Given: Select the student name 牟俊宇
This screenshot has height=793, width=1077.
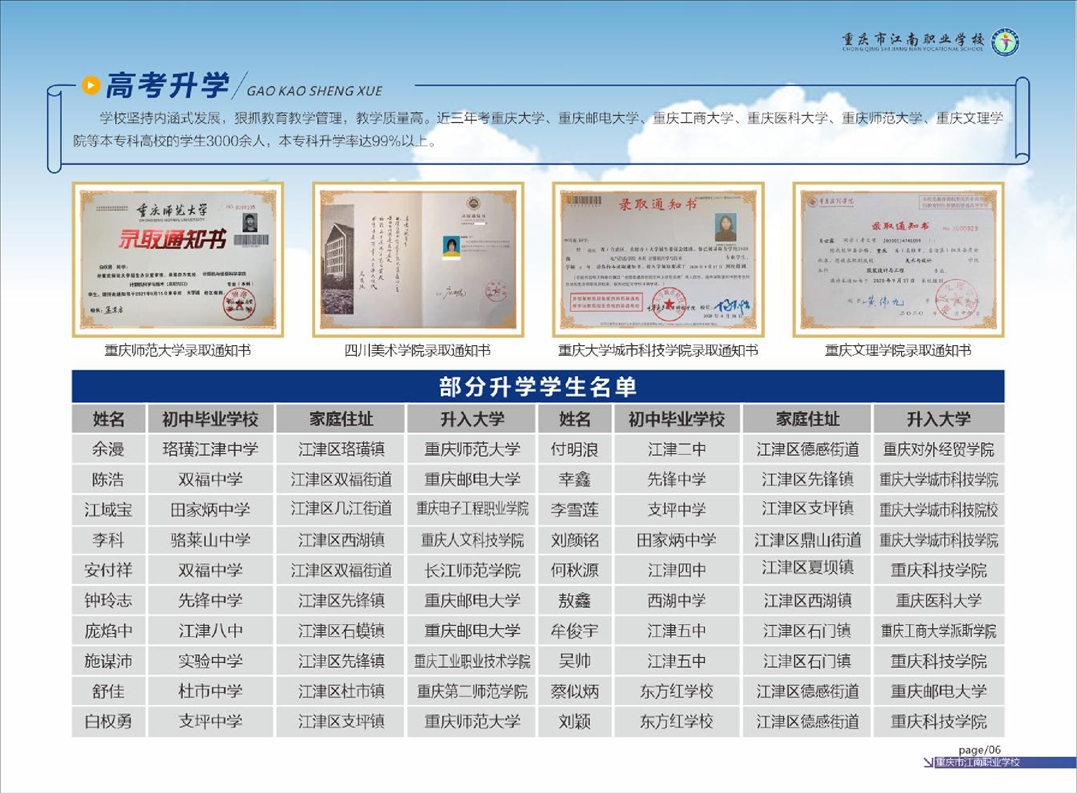Looking at the screenshot, I should tap(575, 630).
